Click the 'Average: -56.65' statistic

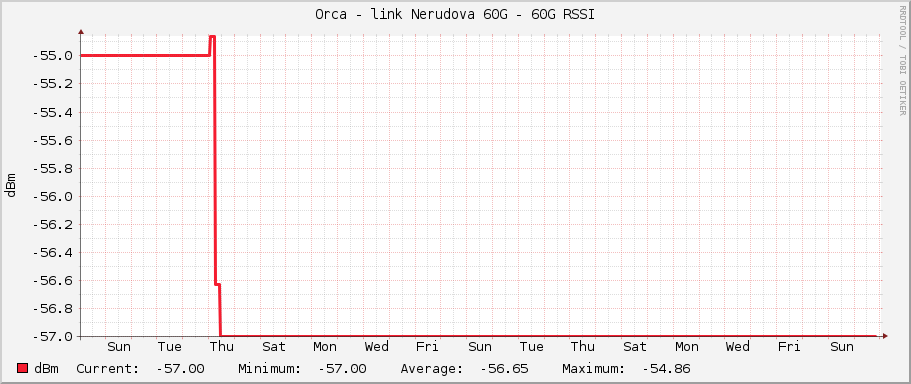pyautogui.click(x=464, y=368)
